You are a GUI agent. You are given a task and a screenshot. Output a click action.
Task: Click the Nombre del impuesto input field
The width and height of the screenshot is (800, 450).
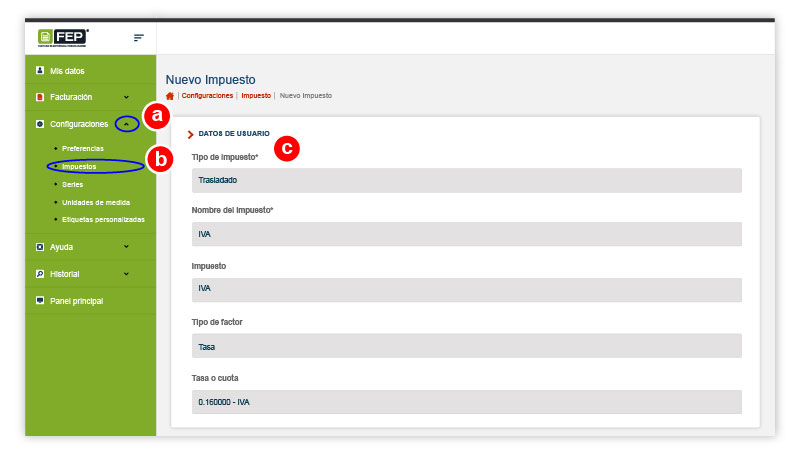[x=466, y=234]
